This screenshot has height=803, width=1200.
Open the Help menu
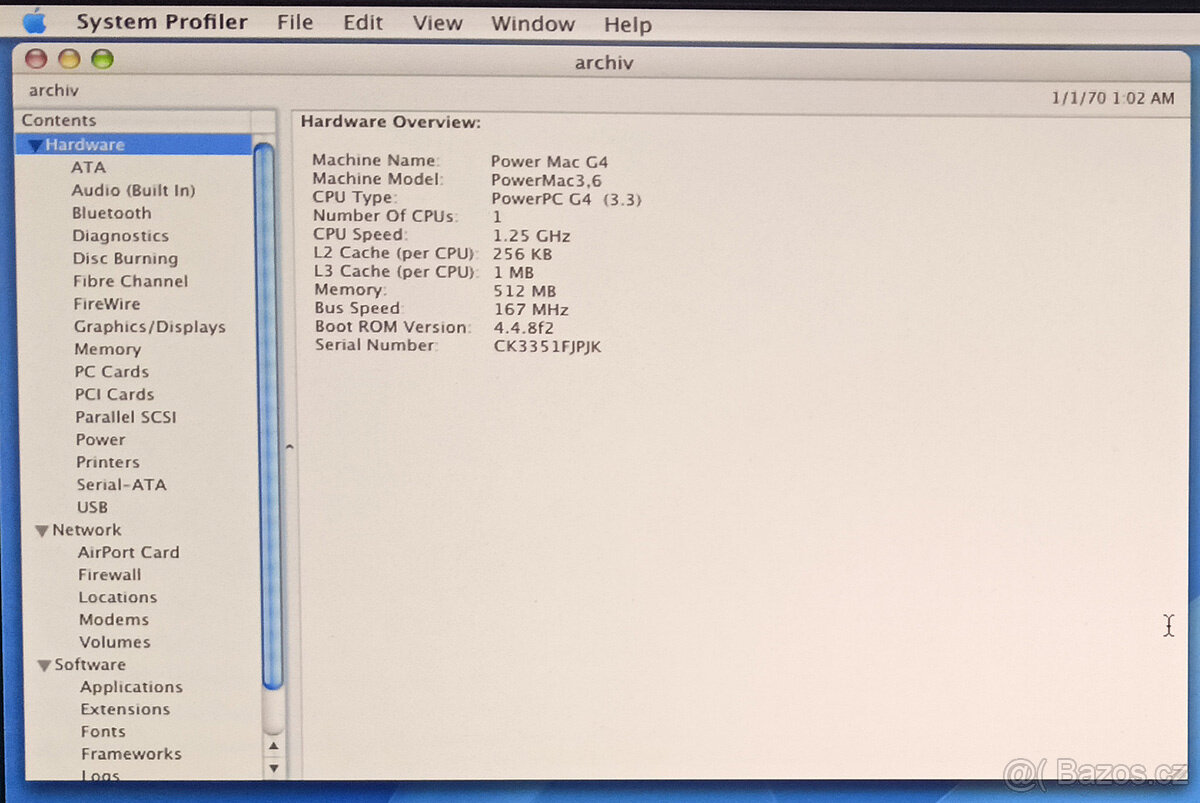pos(627,25)
